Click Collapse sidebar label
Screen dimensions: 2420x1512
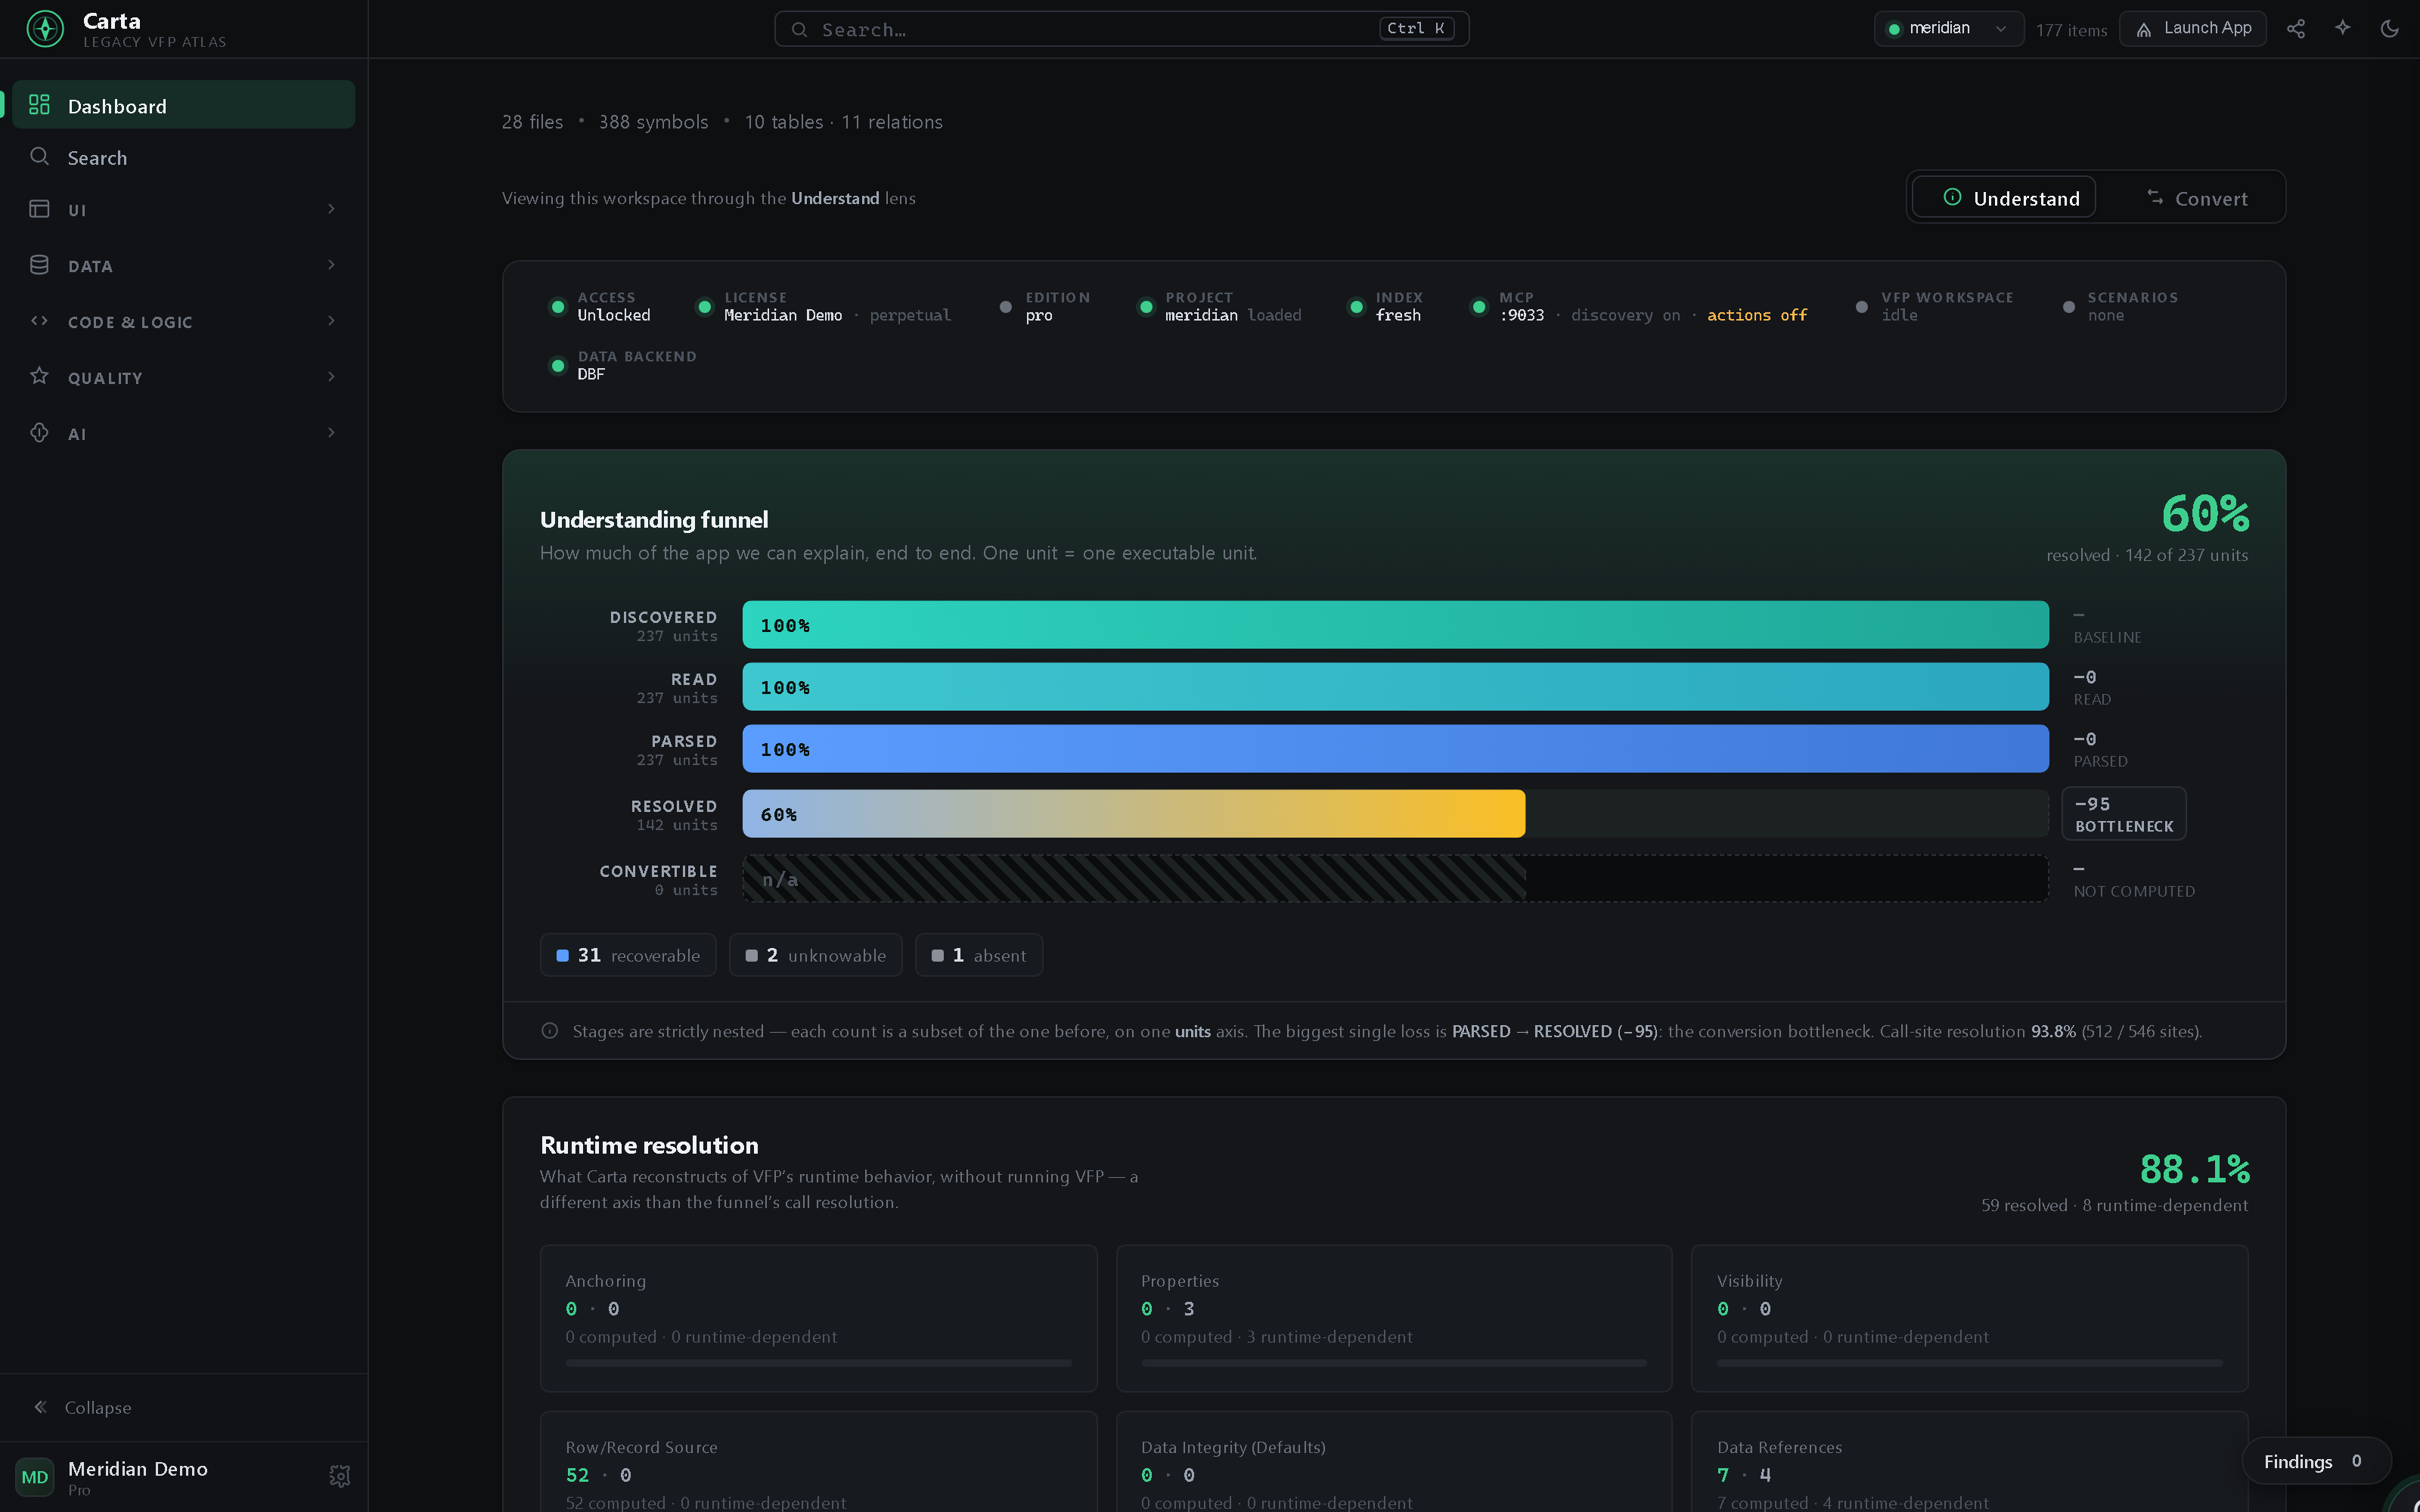(98, 1407)
